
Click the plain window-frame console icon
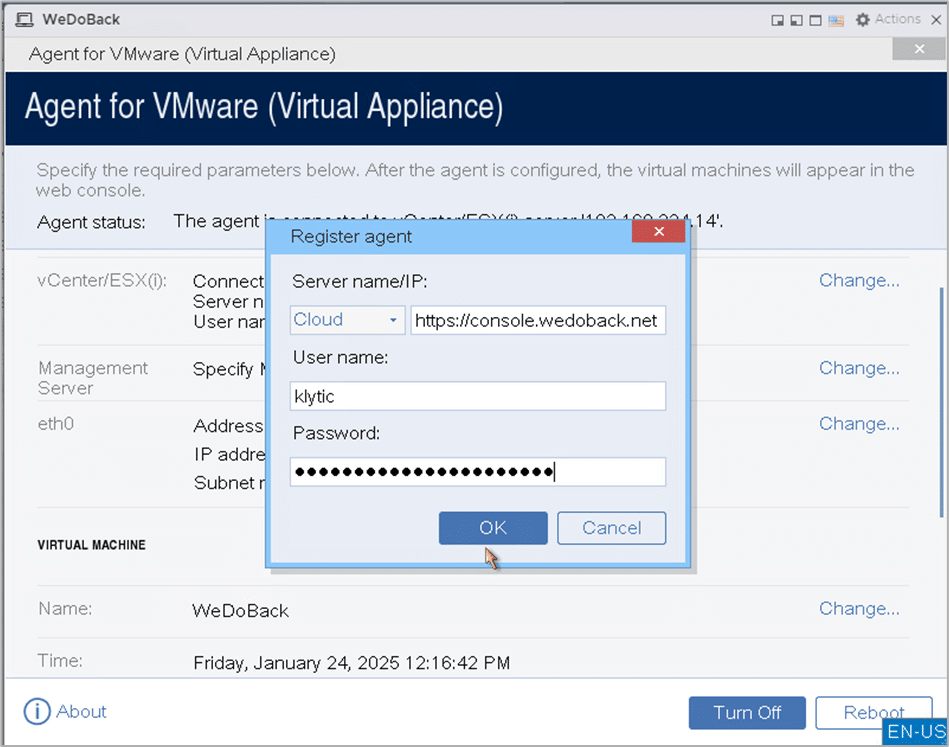point(816,21)
